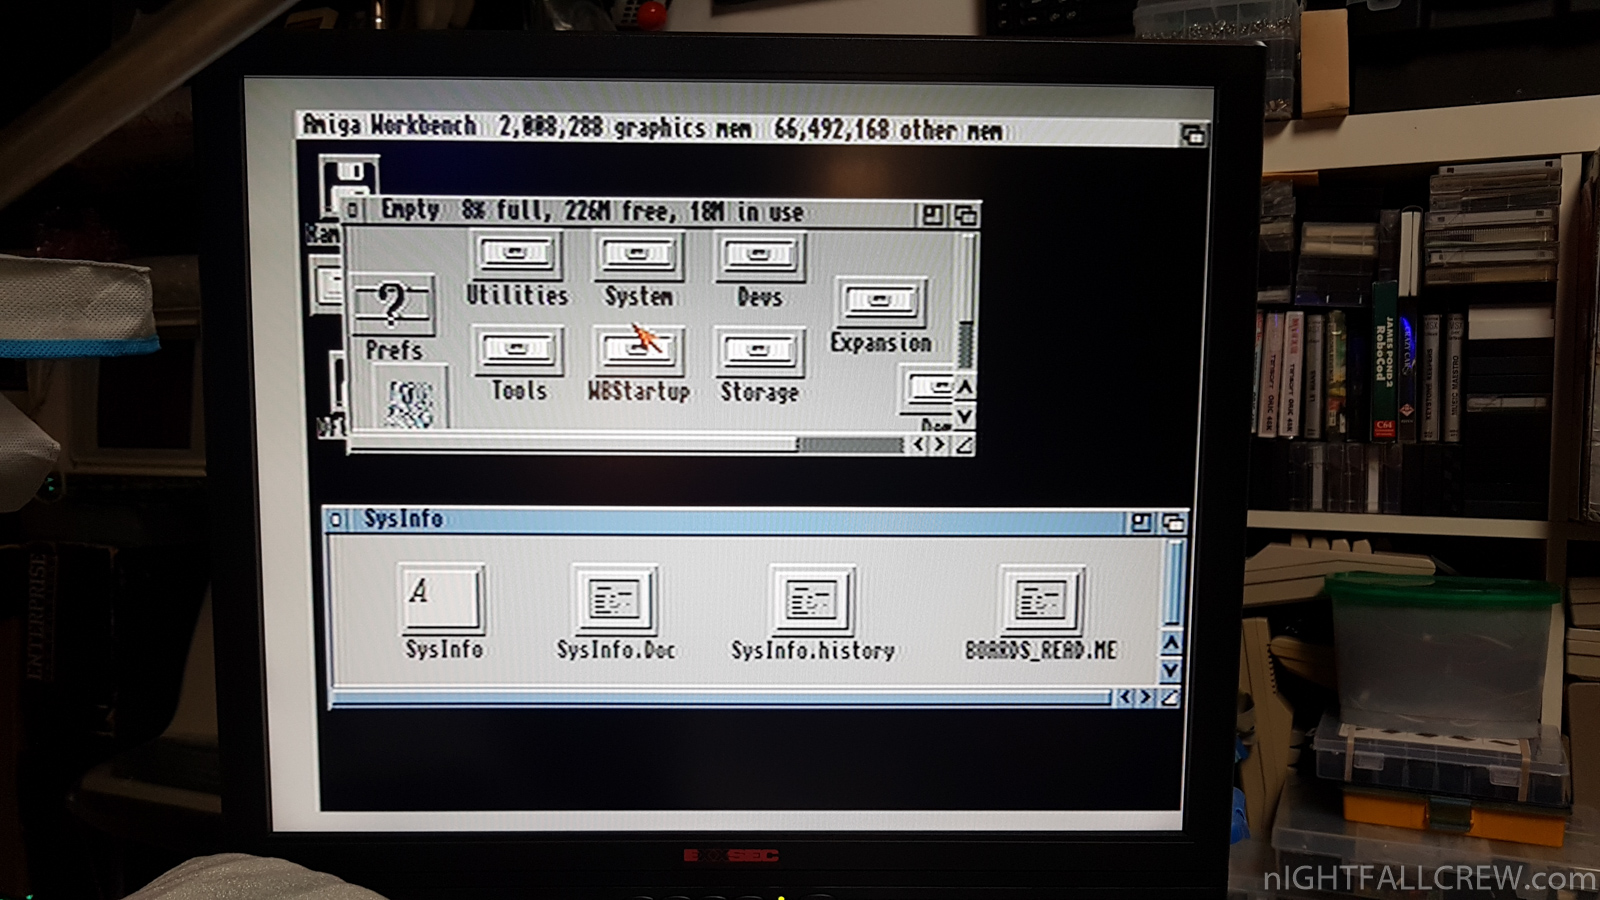Select the BOARDS_READ.ME document icon
This screenshot has width=1600, height=900.
(x=1041, y=600)
